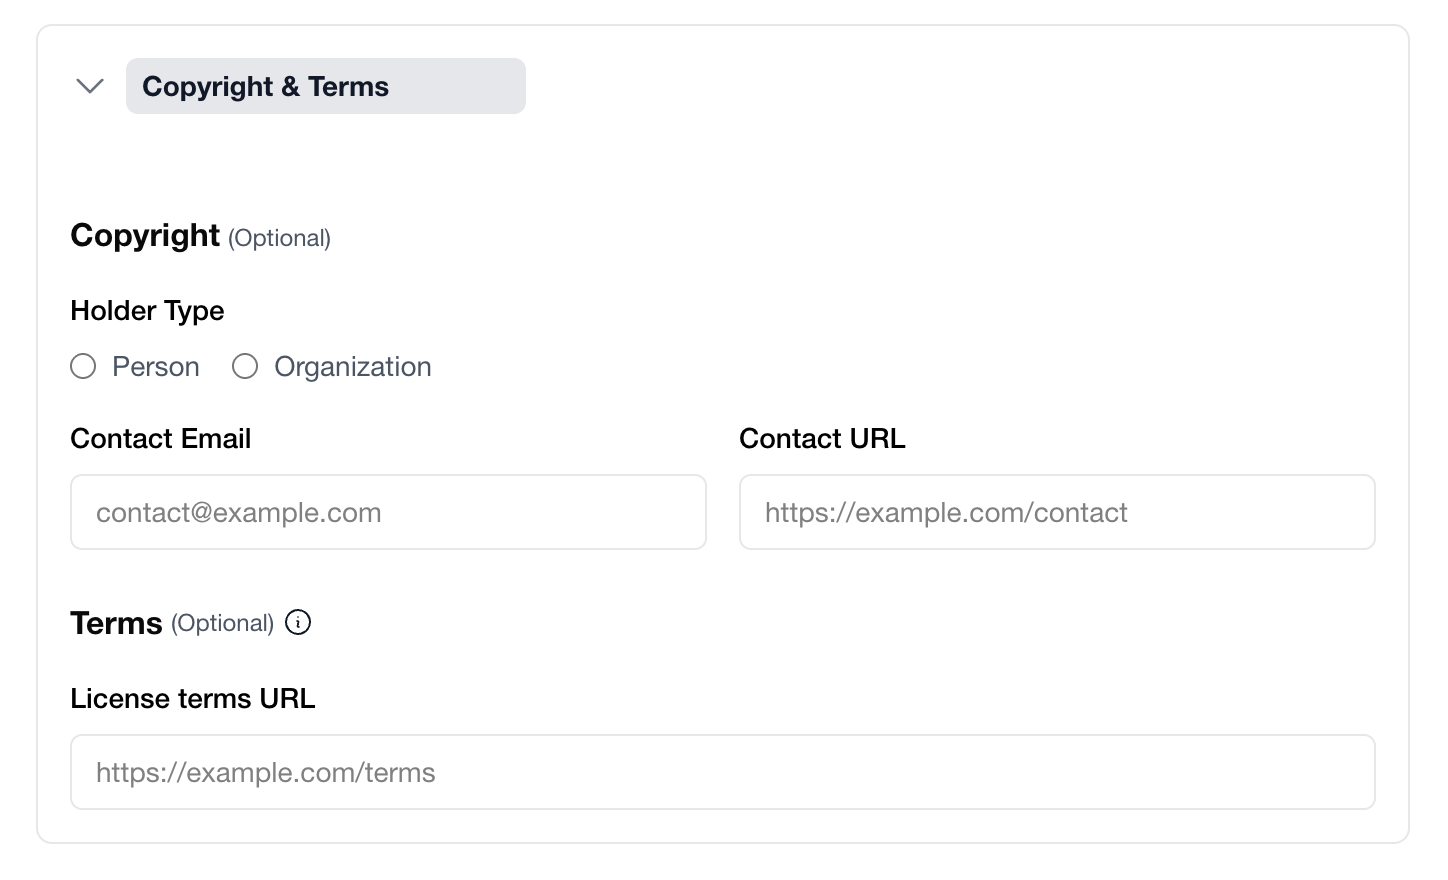Select the Organization radio button
Image resolution: width=1448 pixels, height=880 pixels.
coord(245,367)
